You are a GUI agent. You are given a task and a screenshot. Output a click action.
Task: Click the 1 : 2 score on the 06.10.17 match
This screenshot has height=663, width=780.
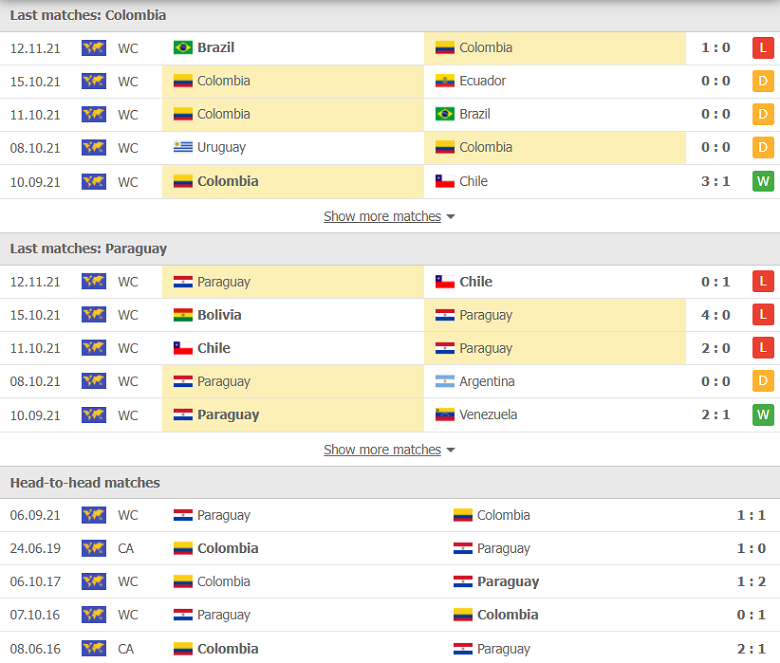pos(751,581)
